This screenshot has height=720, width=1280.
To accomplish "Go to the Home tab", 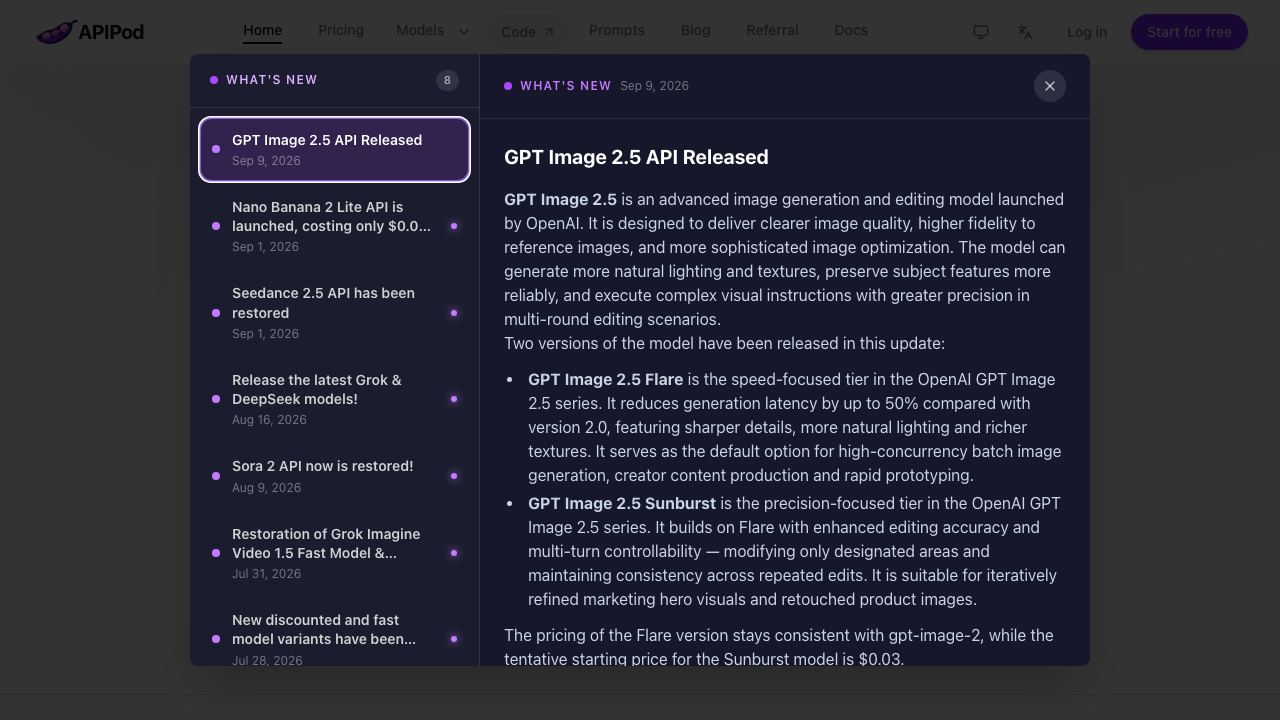I will pyautogui.click(x=263, y=31).
